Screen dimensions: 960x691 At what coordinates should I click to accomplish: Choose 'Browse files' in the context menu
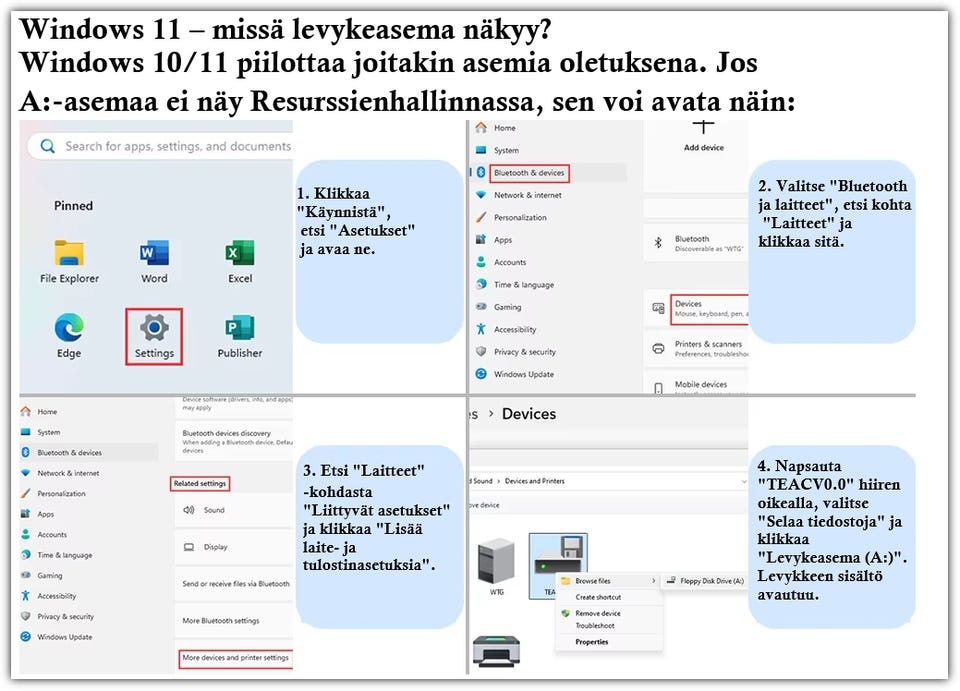pos(609,581)
